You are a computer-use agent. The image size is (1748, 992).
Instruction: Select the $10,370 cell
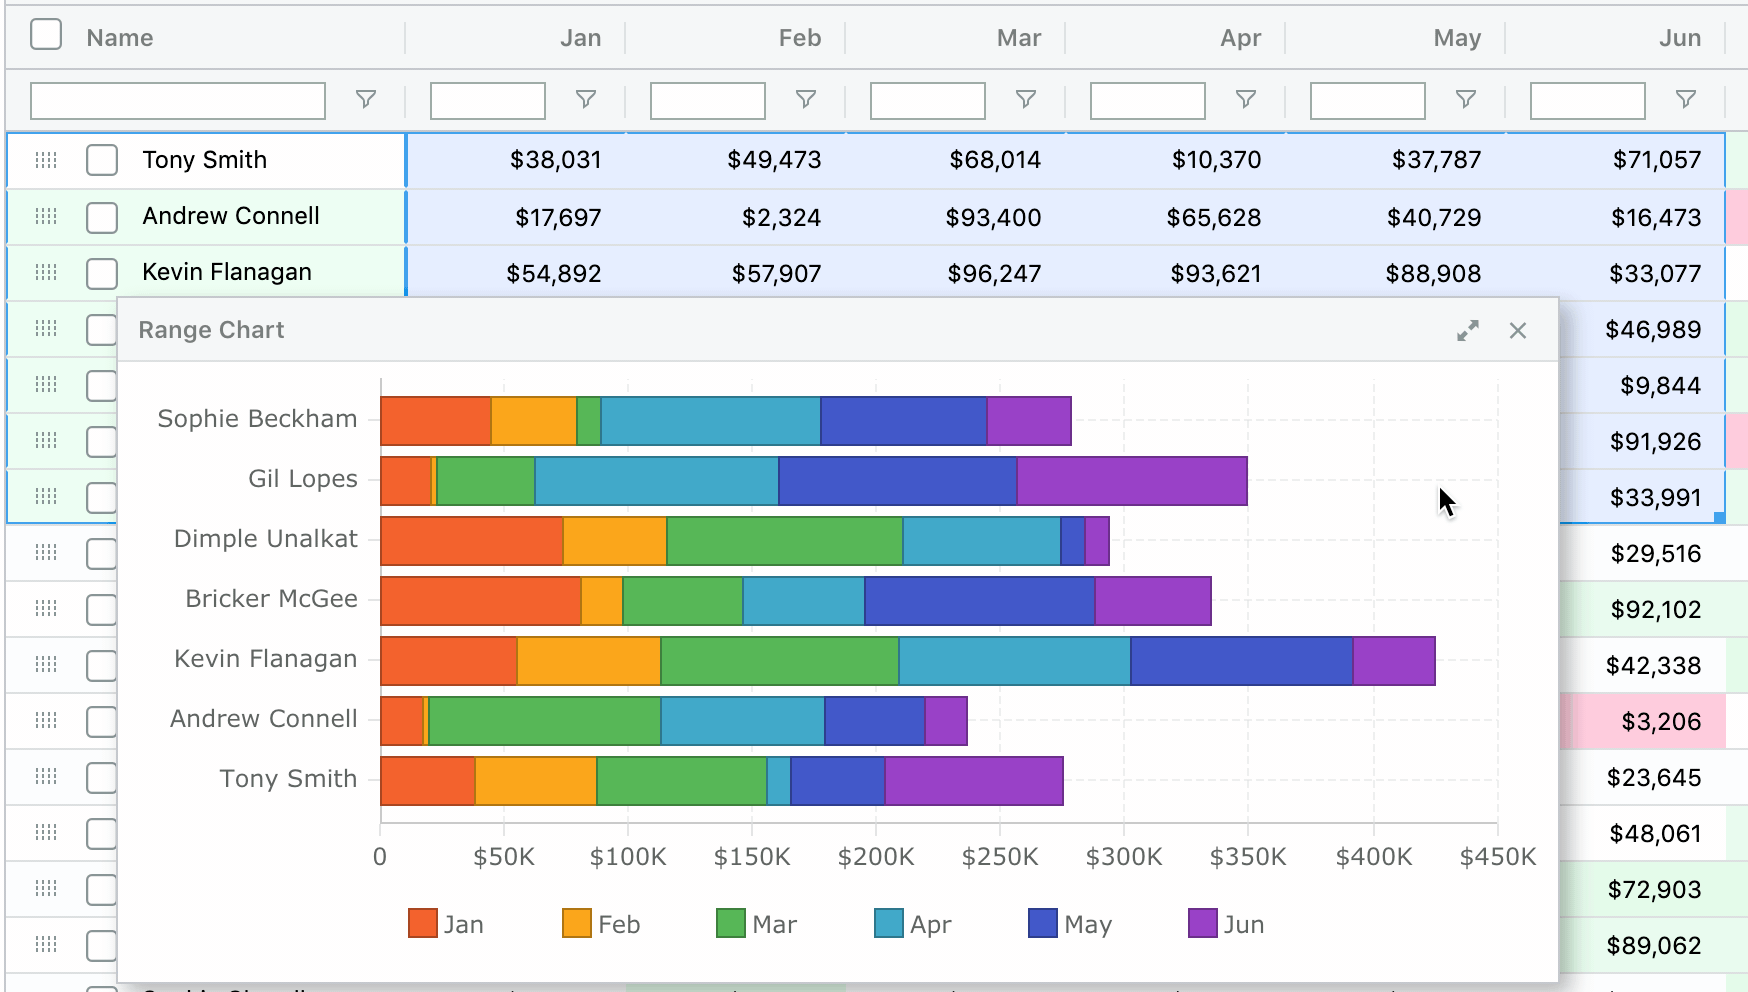[1176, 160]
